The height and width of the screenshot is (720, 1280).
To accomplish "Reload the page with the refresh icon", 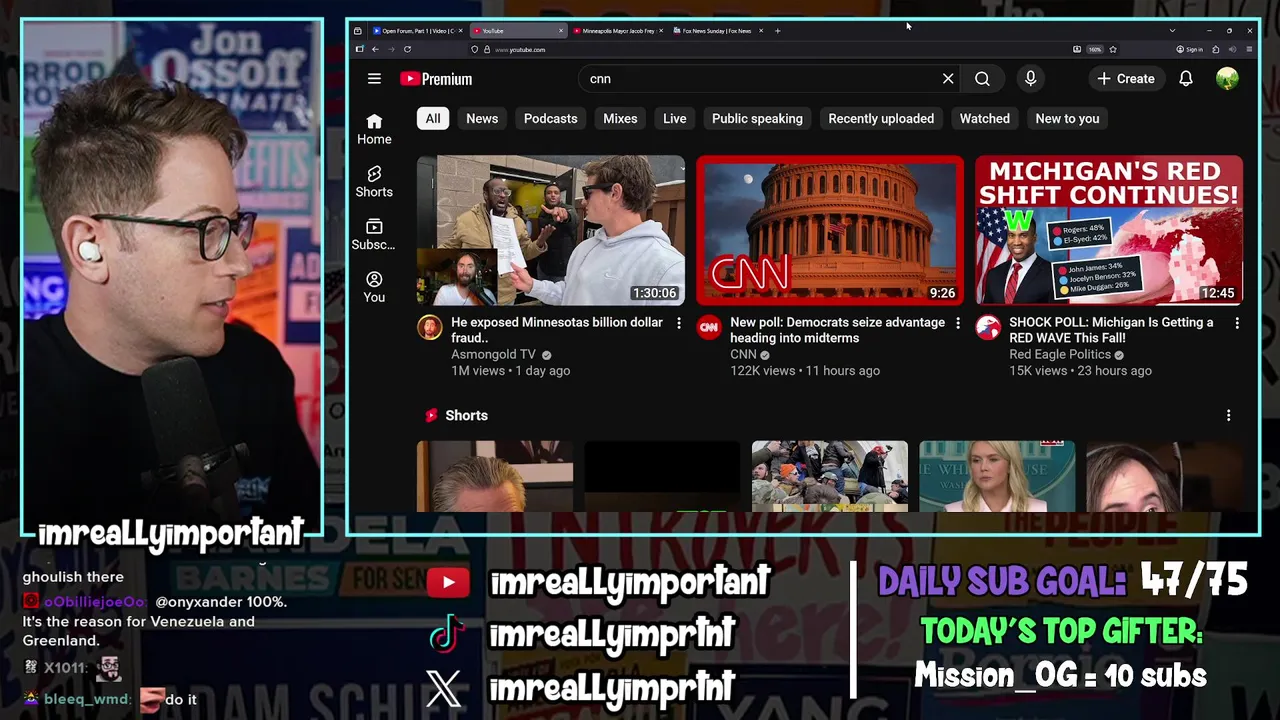I will (x=407, y=49).
